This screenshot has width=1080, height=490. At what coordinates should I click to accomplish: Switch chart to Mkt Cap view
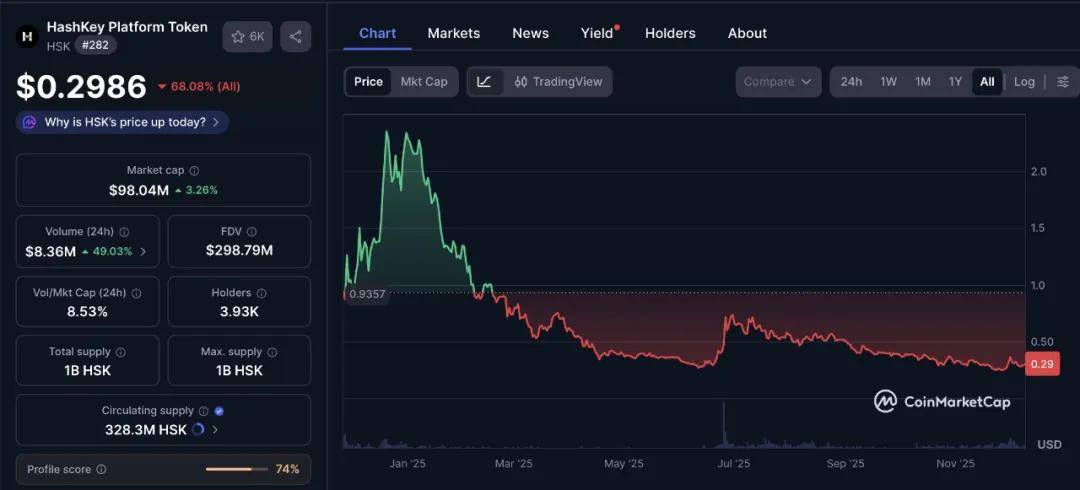click(424, 82)
